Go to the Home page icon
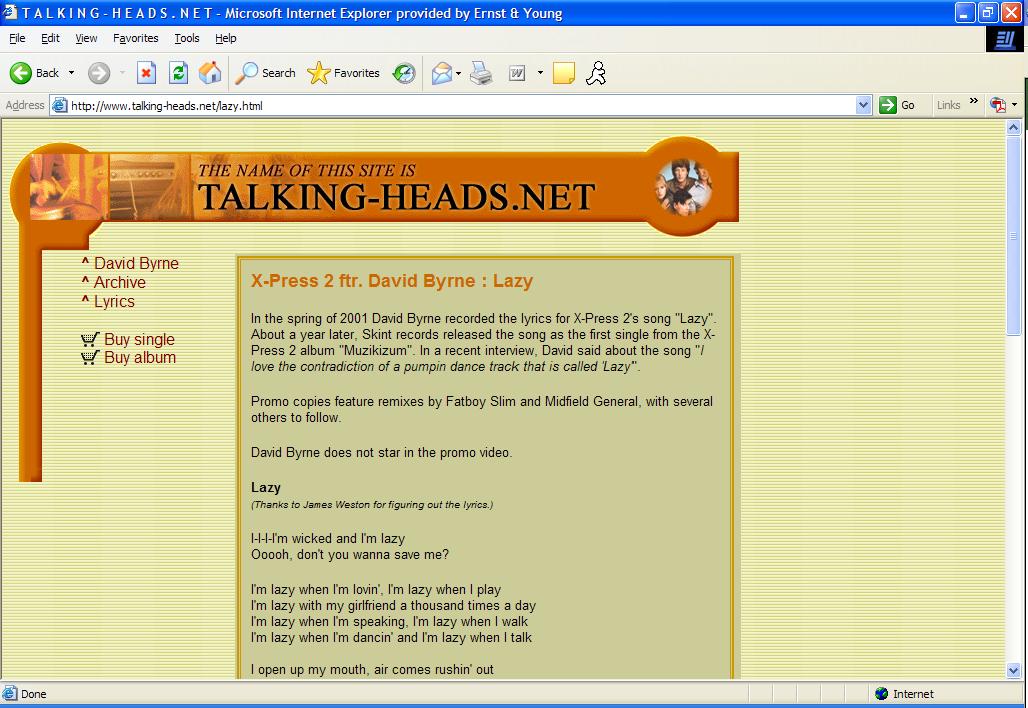Image resolution: width=1028 pixels, height=708 pixels. (x=210, y=73)
